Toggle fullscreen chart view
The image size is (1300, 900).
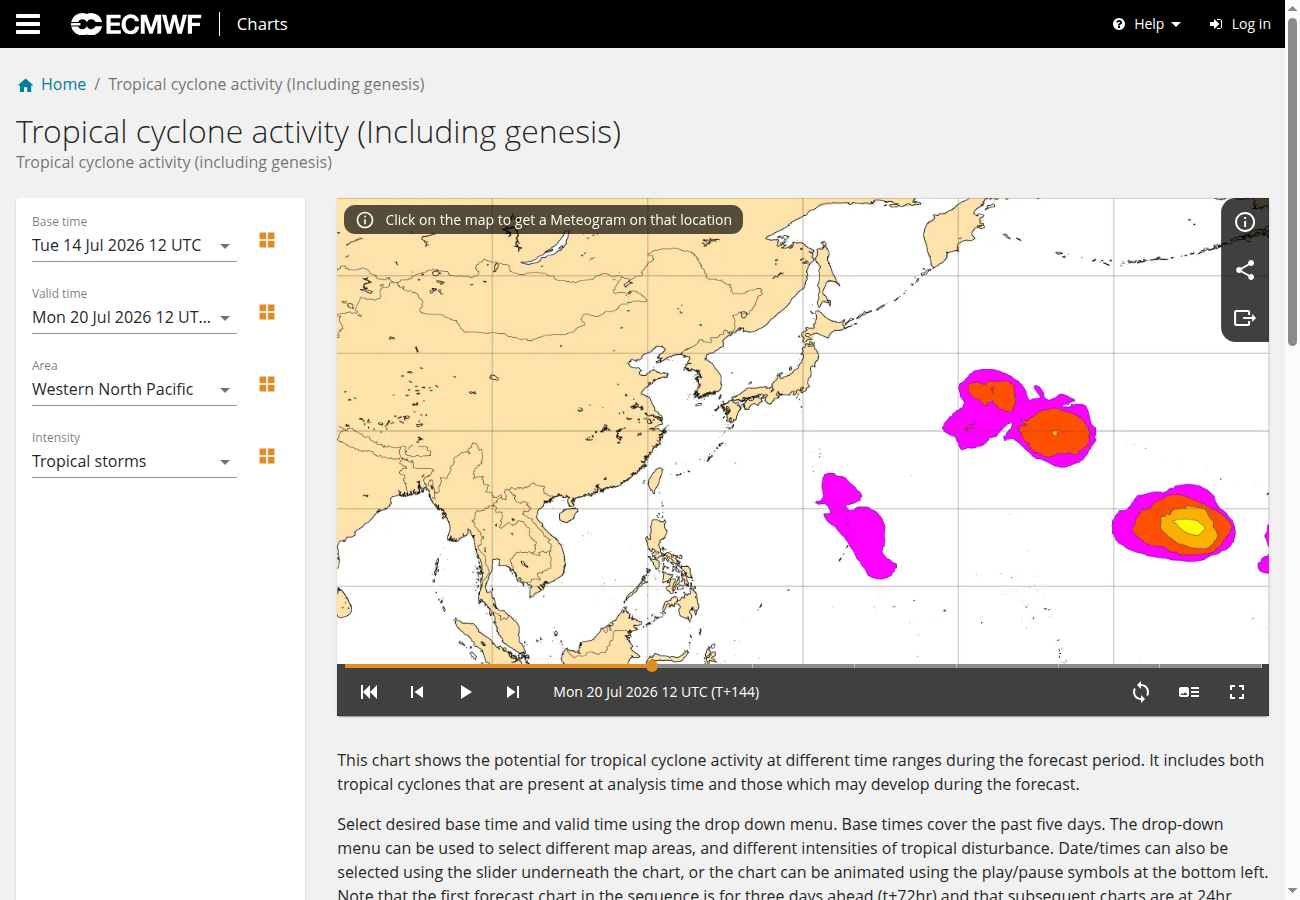pyautogui.click(x=1237, y=692)
